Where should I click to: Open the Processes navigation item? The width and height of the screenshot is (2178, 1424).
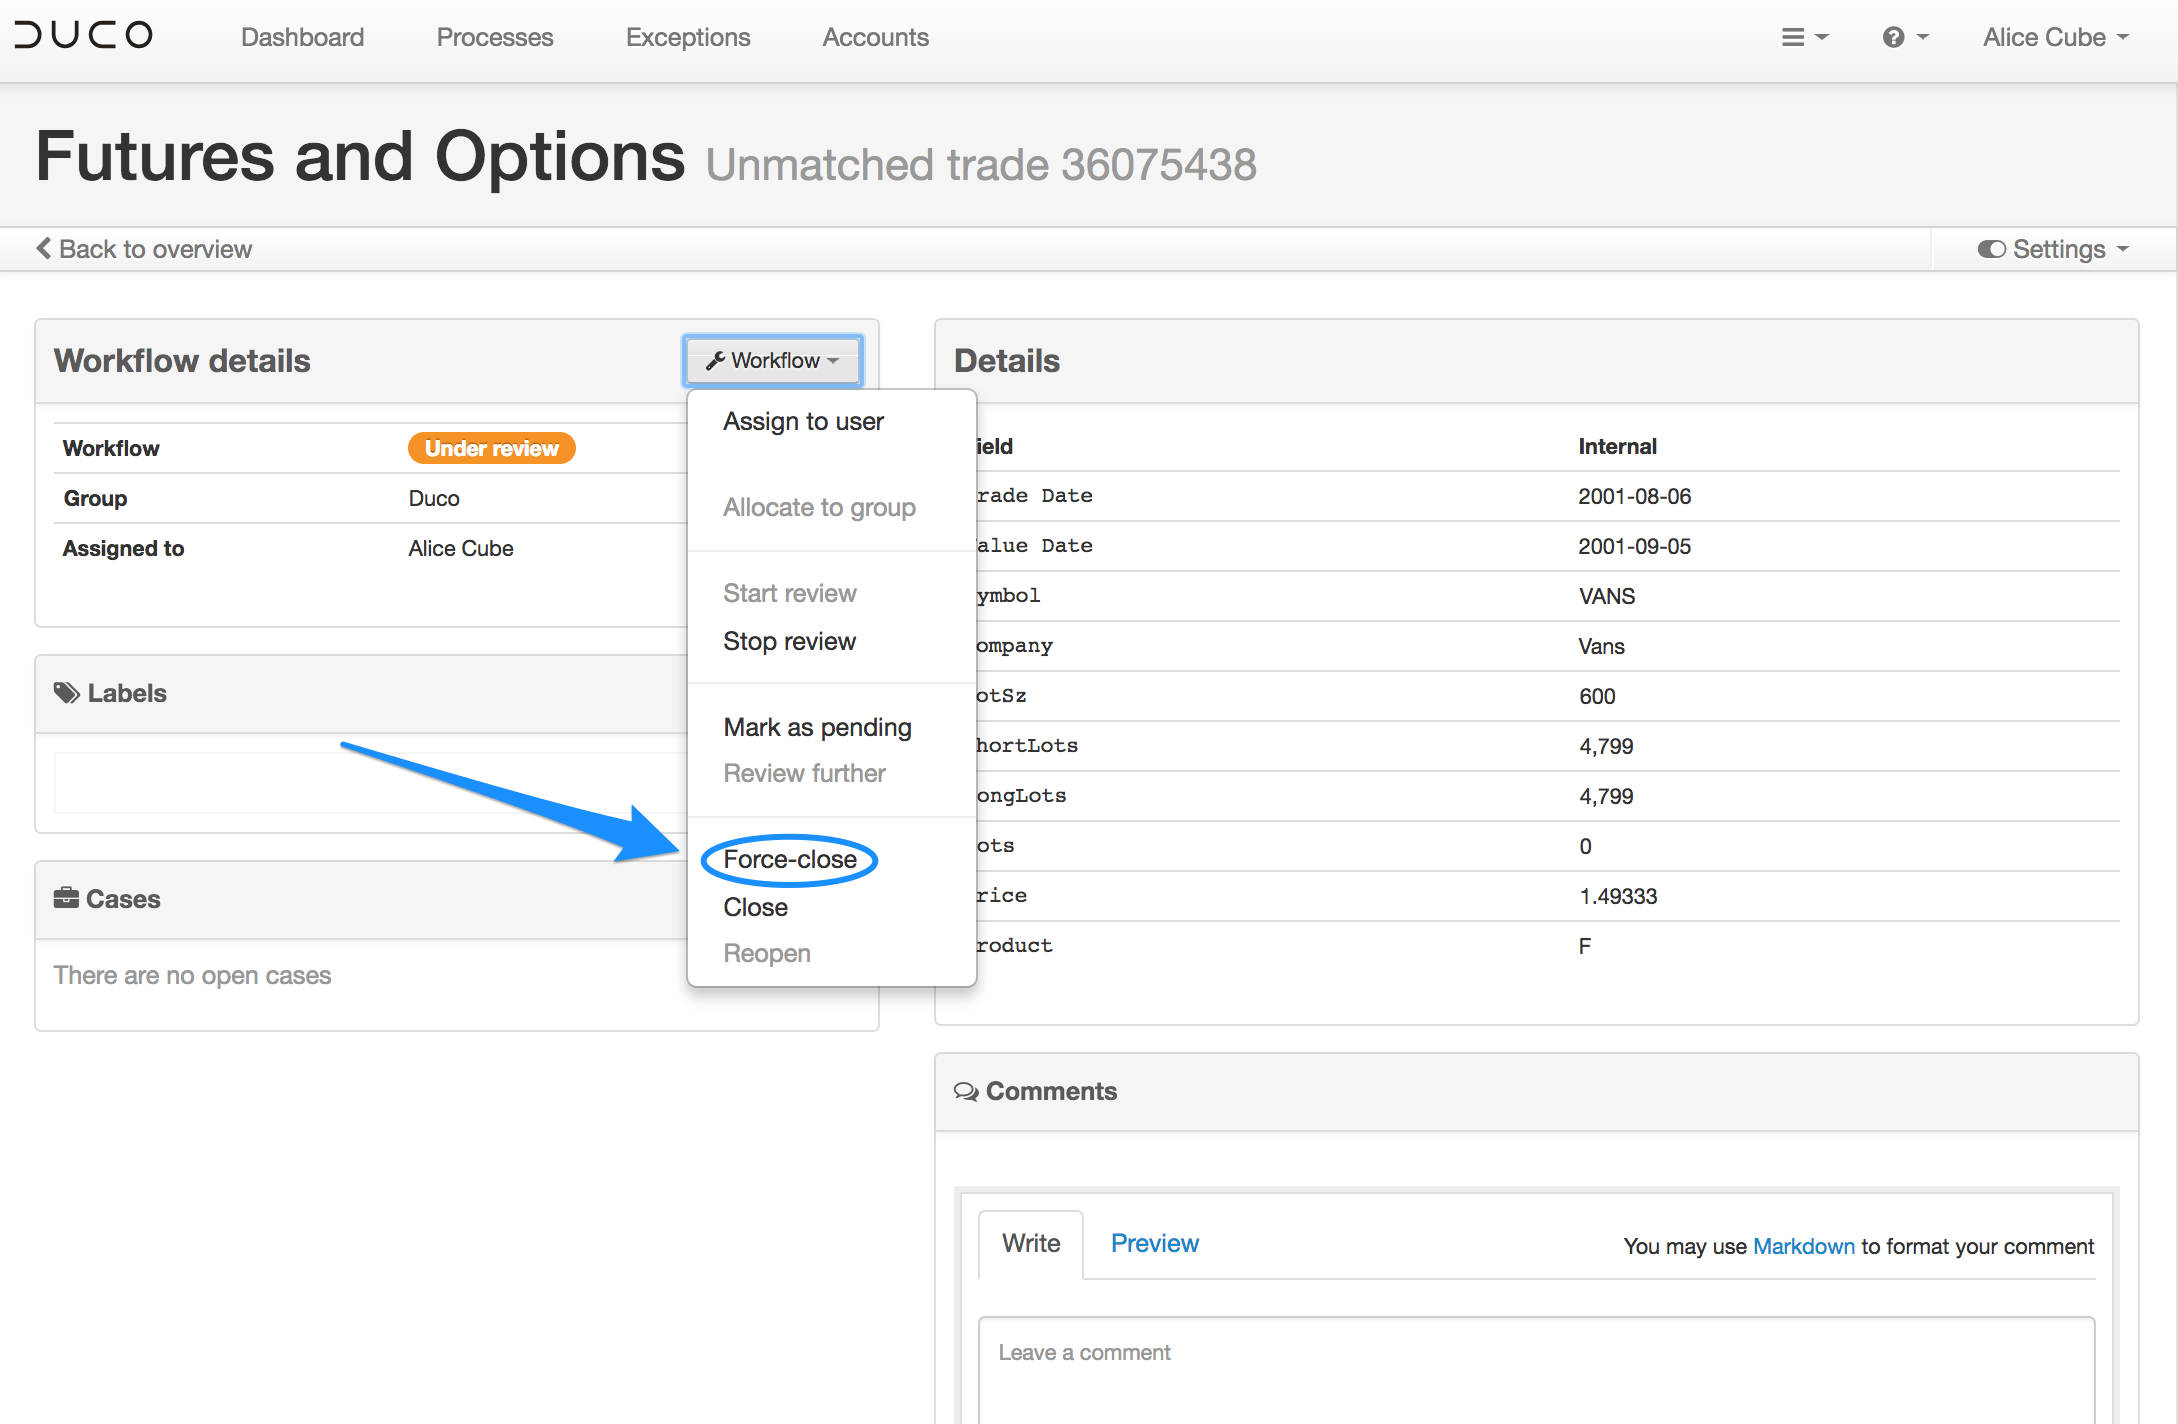tap(495, 37)
